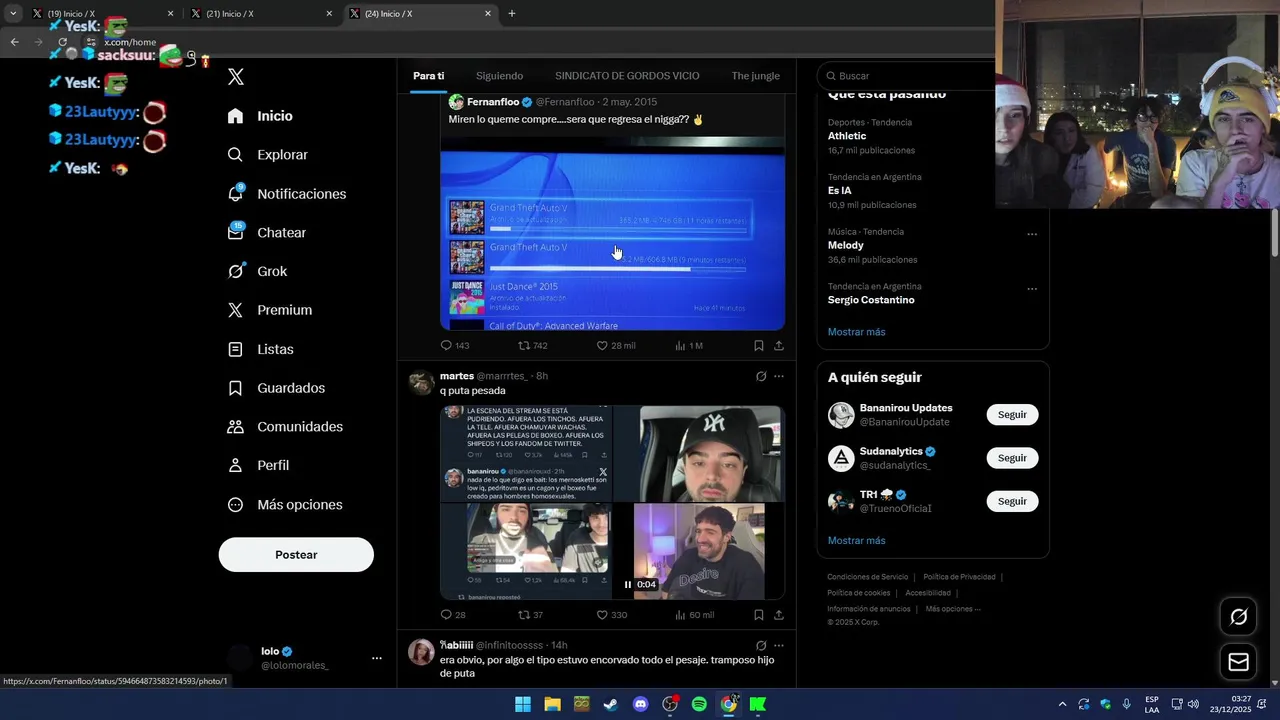The width and height of the screenshot is (1280, 720).
Task: Open martes profile avatar
Action: click(x=421, y=382)
